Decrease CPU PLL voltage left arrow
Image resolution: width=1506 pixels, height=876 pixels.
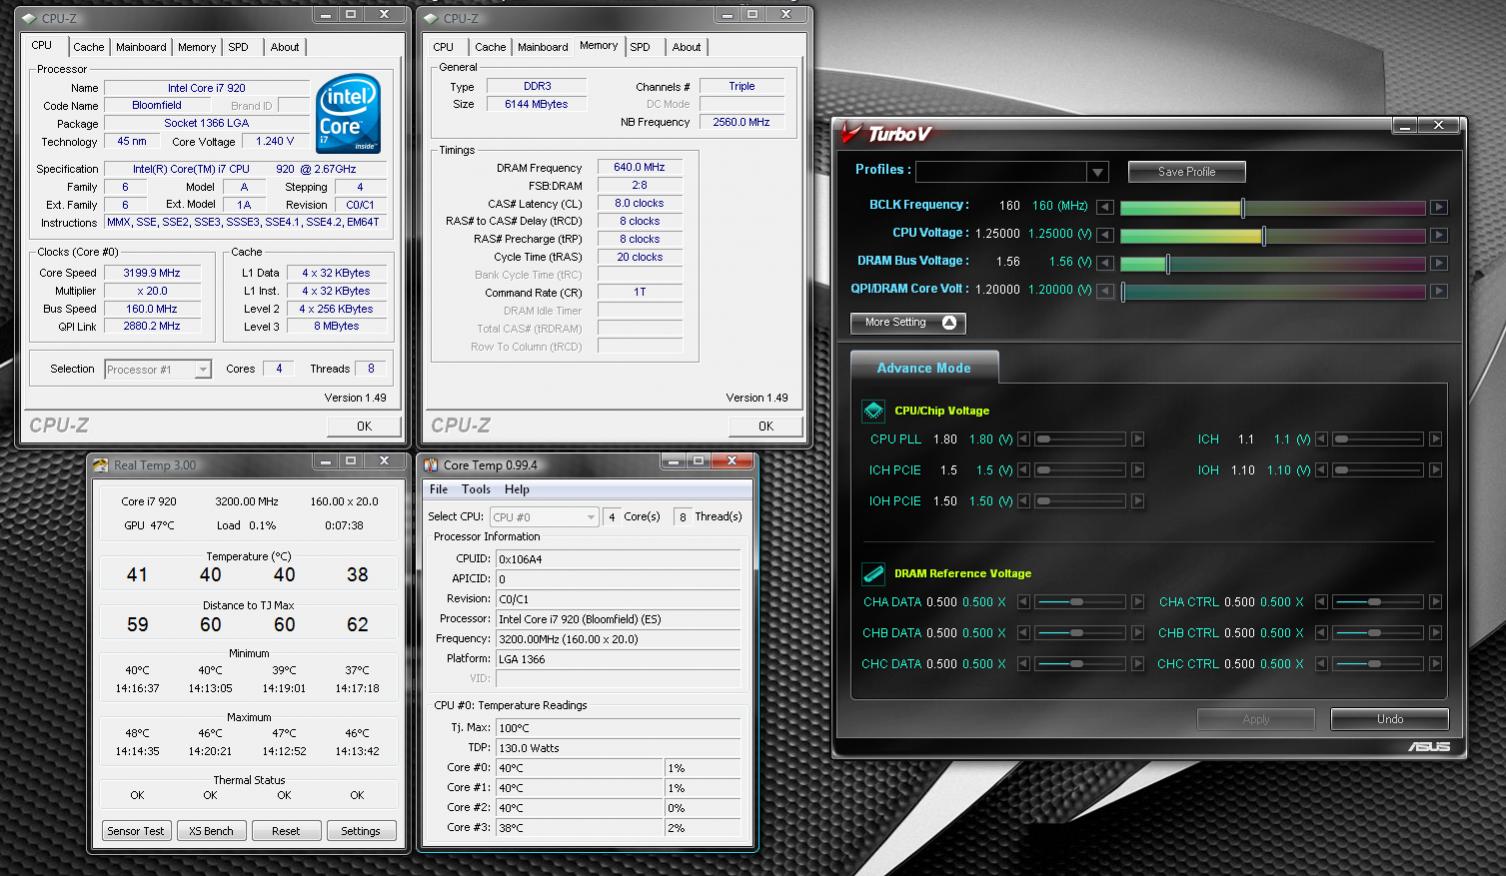click(x=1023, y=439)
